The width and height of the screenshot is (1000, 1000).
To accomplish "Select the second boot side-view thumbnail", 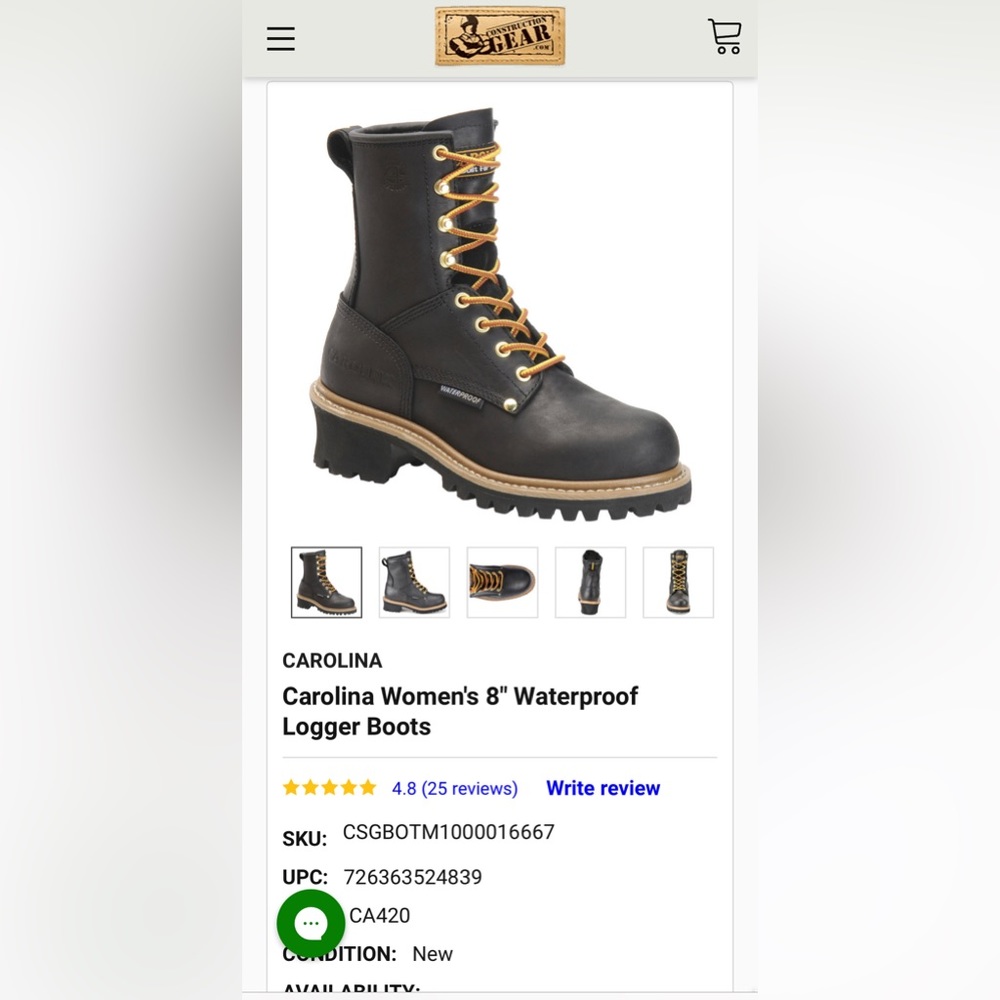I will click(415, 582).
